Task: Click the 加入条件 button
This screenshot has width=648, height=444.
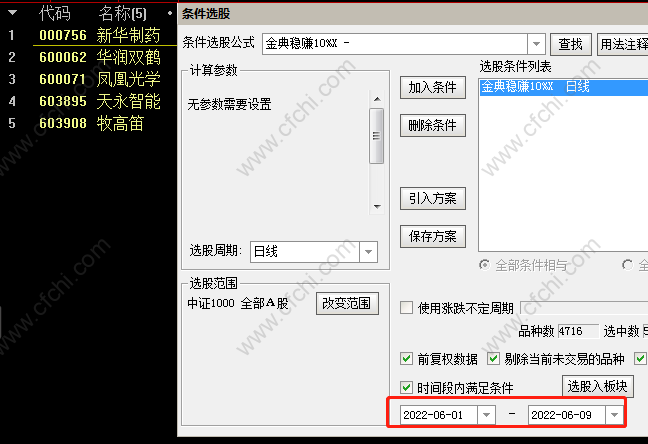Action: click(x=433, y=88)
